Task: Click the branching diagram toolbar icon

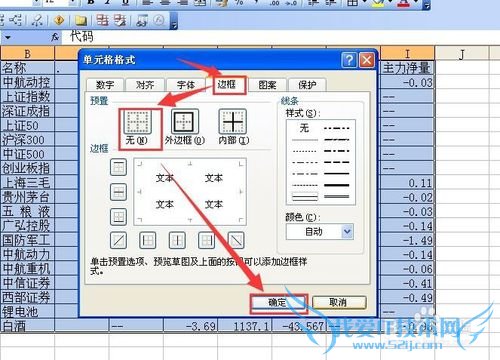Action: [16, 21]
